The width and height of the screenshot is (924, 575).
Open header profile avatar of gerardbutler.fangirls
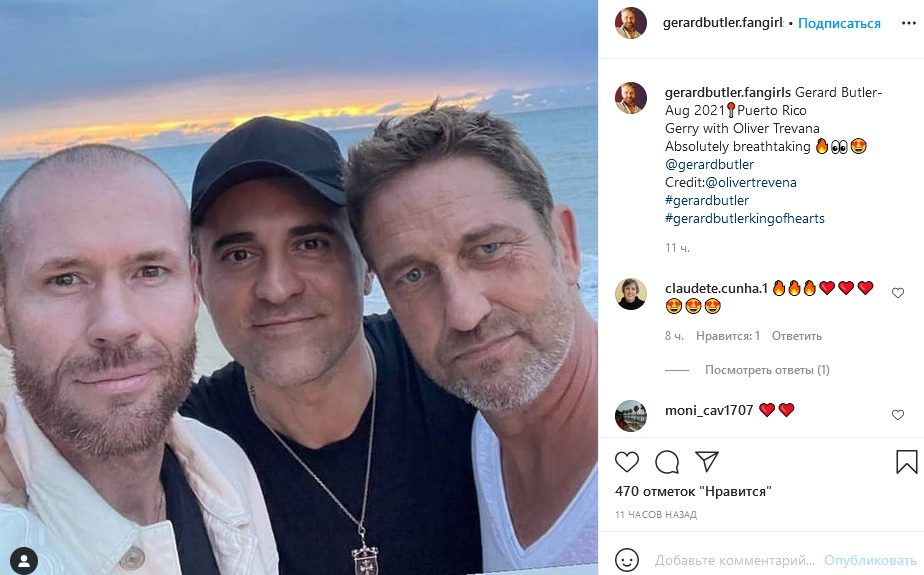click(x=630, y=23)
